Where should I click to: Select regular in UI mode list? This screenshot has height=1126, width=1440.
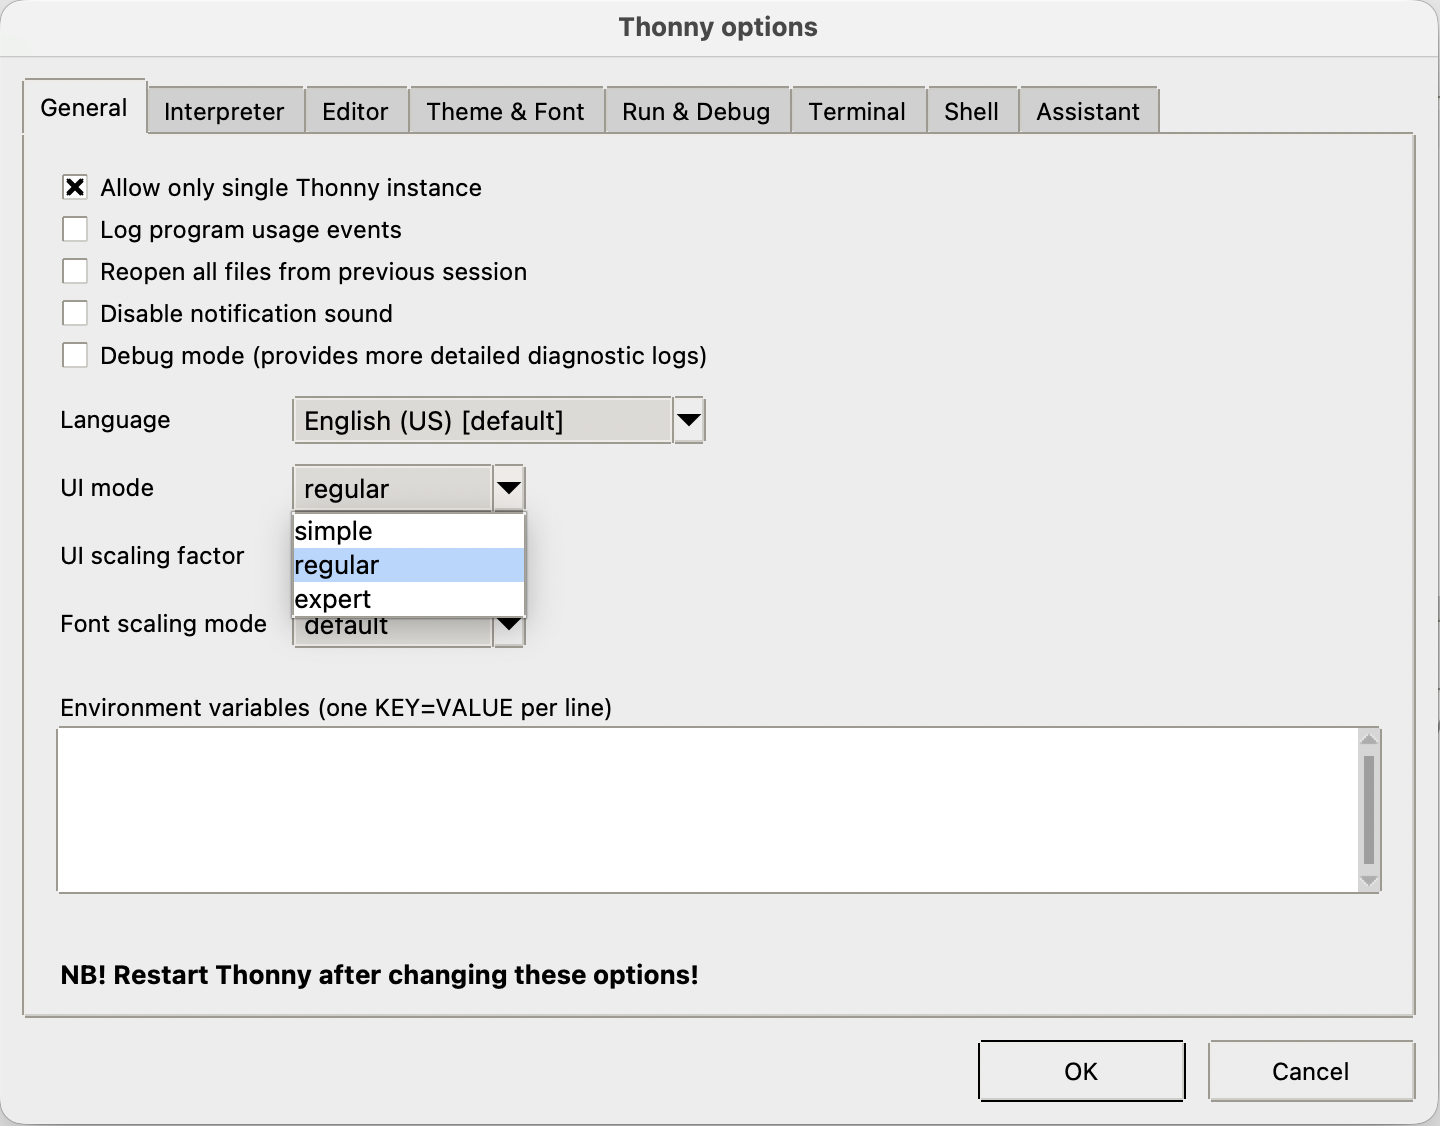click(409, 565)
